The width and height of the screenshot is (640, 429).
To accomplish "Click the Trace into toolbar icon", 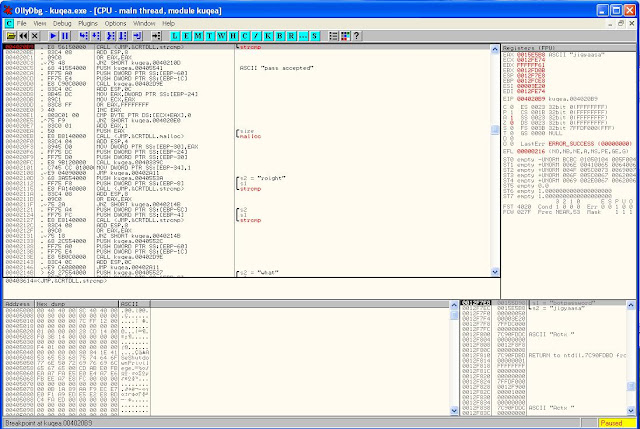I will pos(111,36).
